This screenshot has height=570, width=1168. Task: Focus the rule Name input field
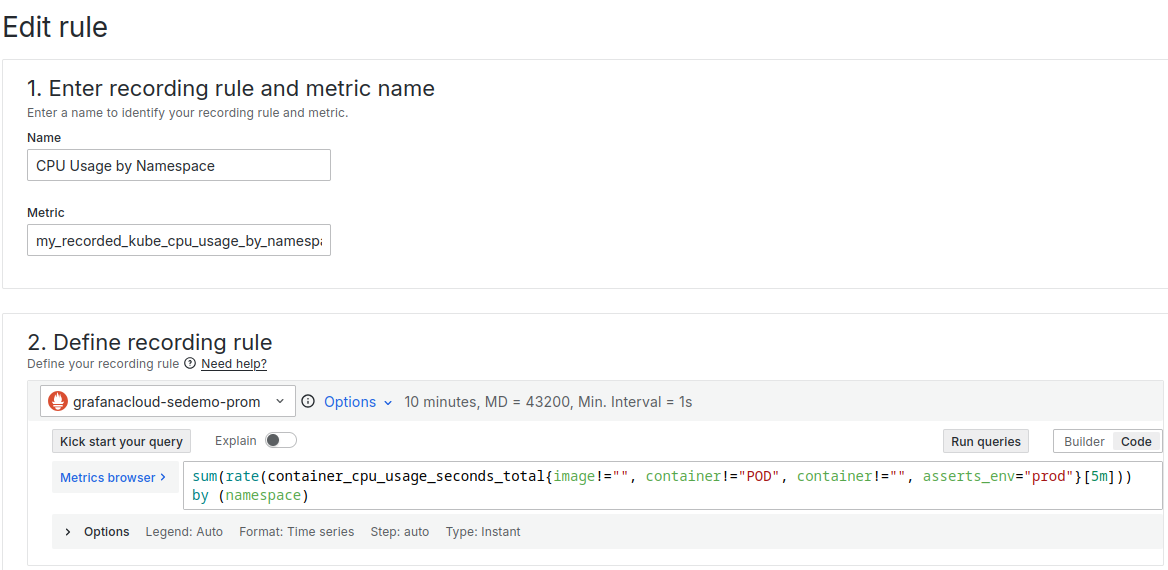click(x=178, y=166)
